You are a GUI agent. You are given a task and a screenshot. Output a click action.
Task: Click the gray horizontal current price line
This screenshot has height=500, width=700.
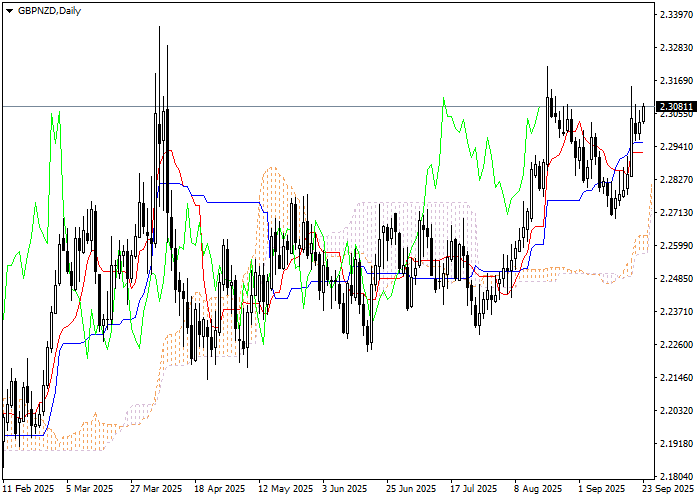click(300, 106)
